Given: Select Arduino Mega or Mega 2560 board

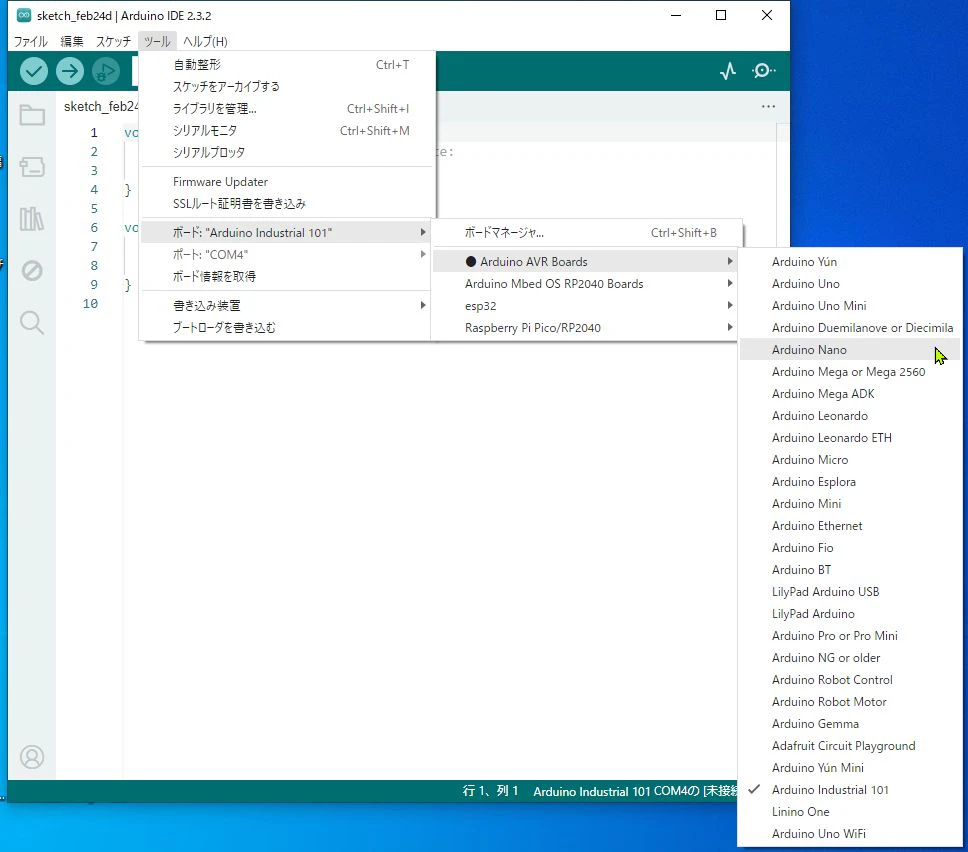Looking at the screenshot, I should click(x=850, y=372).
